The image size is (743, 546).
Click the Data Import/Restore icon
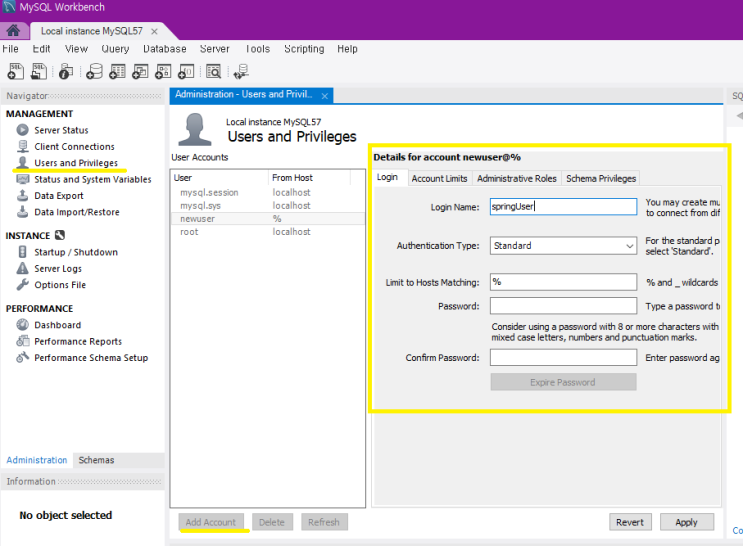pos(22,212)
